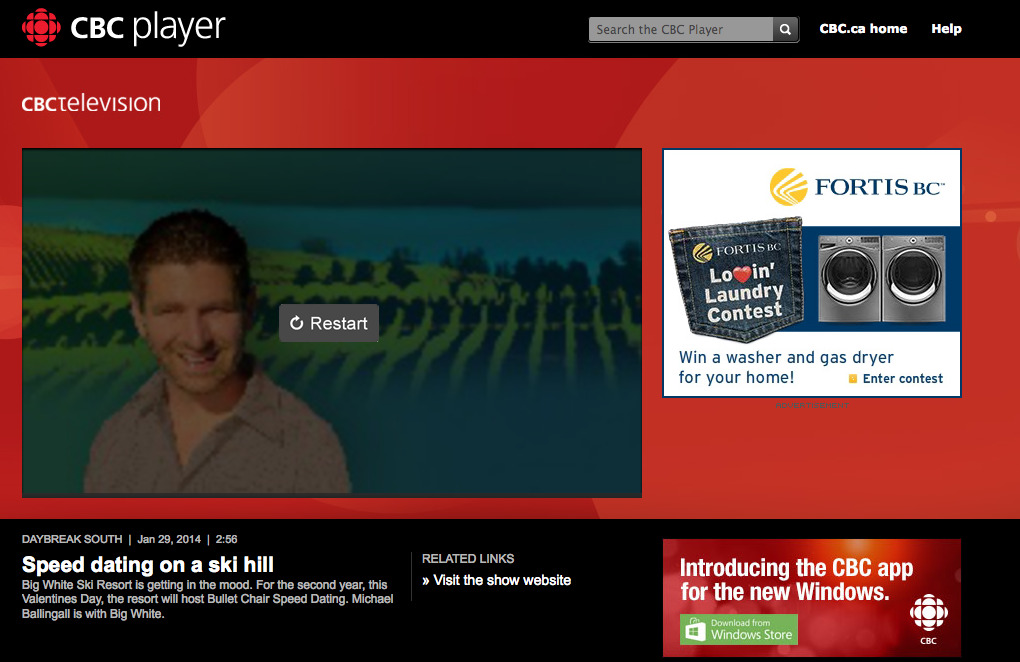Click the DAYBREAK SOUTH show label
Viewport: 1020px width, 662px height.
tap(72, 539)
